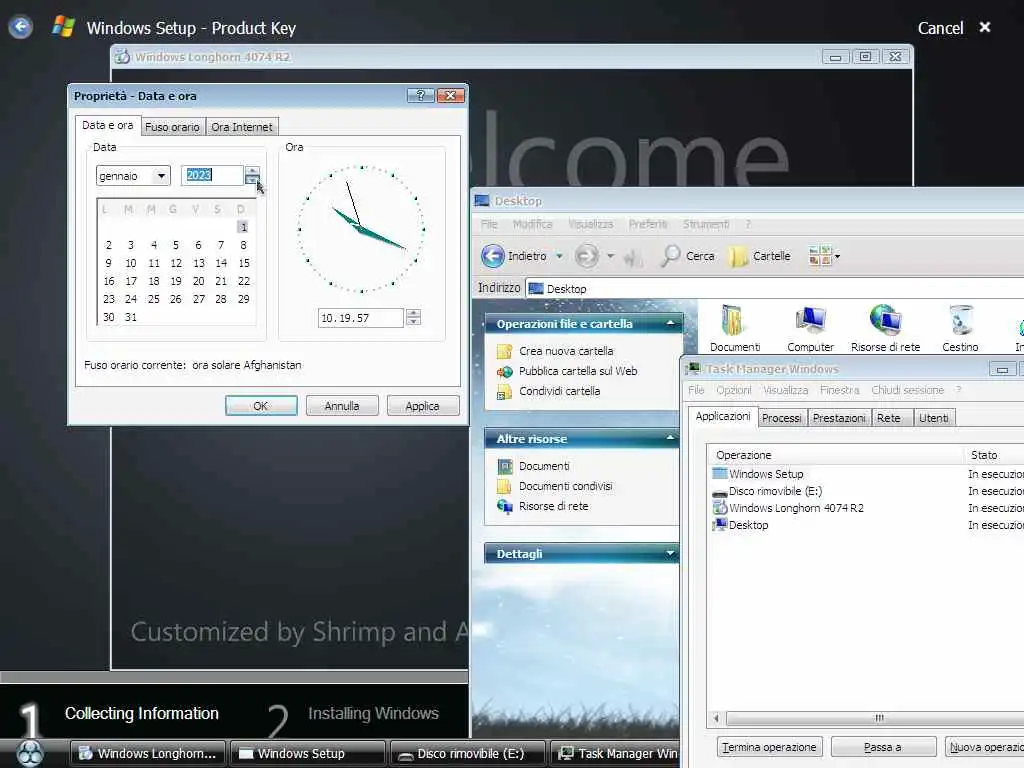
Task: Click Condividi cartella link
Action: coord(559,391)
